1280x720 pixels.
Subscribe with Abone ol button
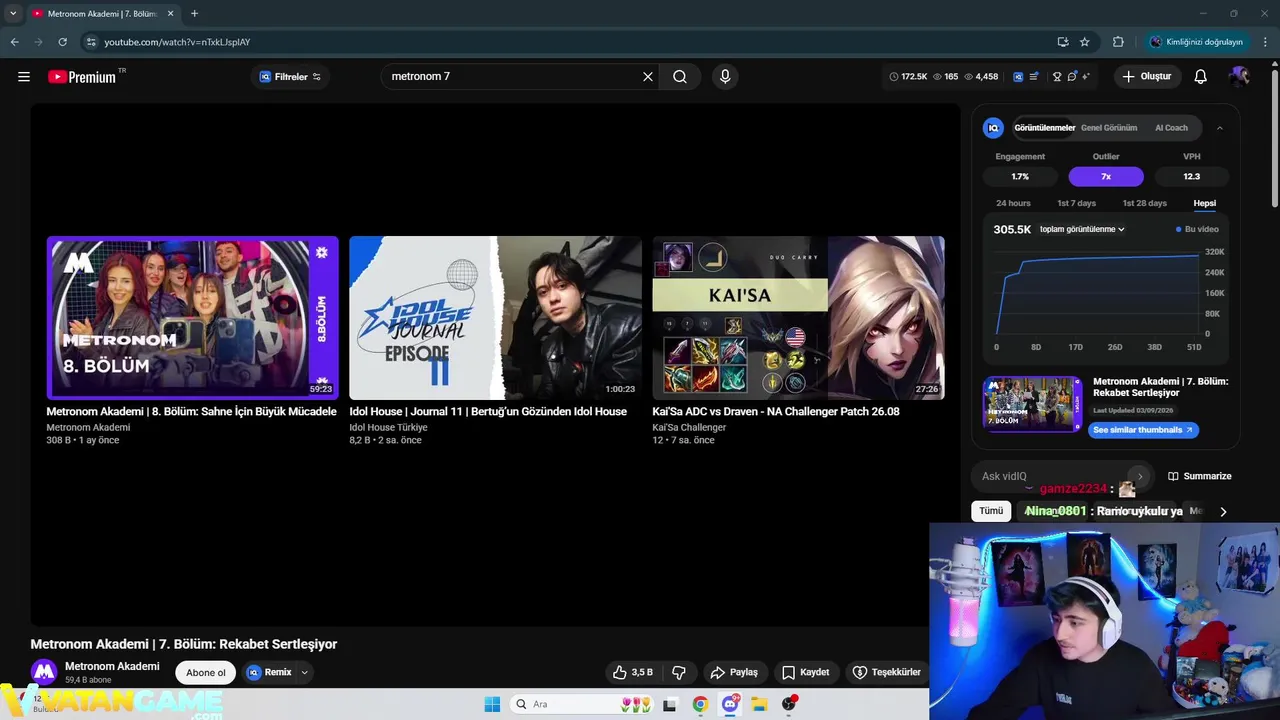click(206, 672)
